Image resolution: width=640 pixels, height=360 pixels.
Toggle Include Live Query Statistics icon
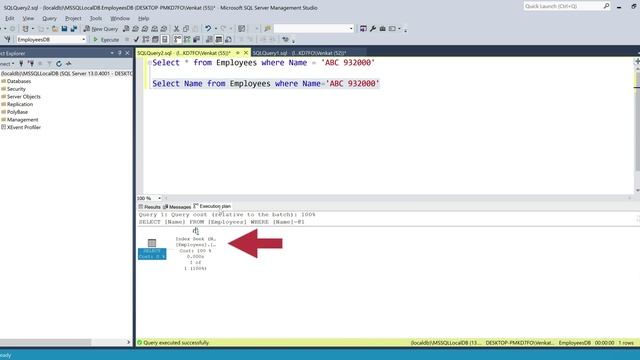187,40
